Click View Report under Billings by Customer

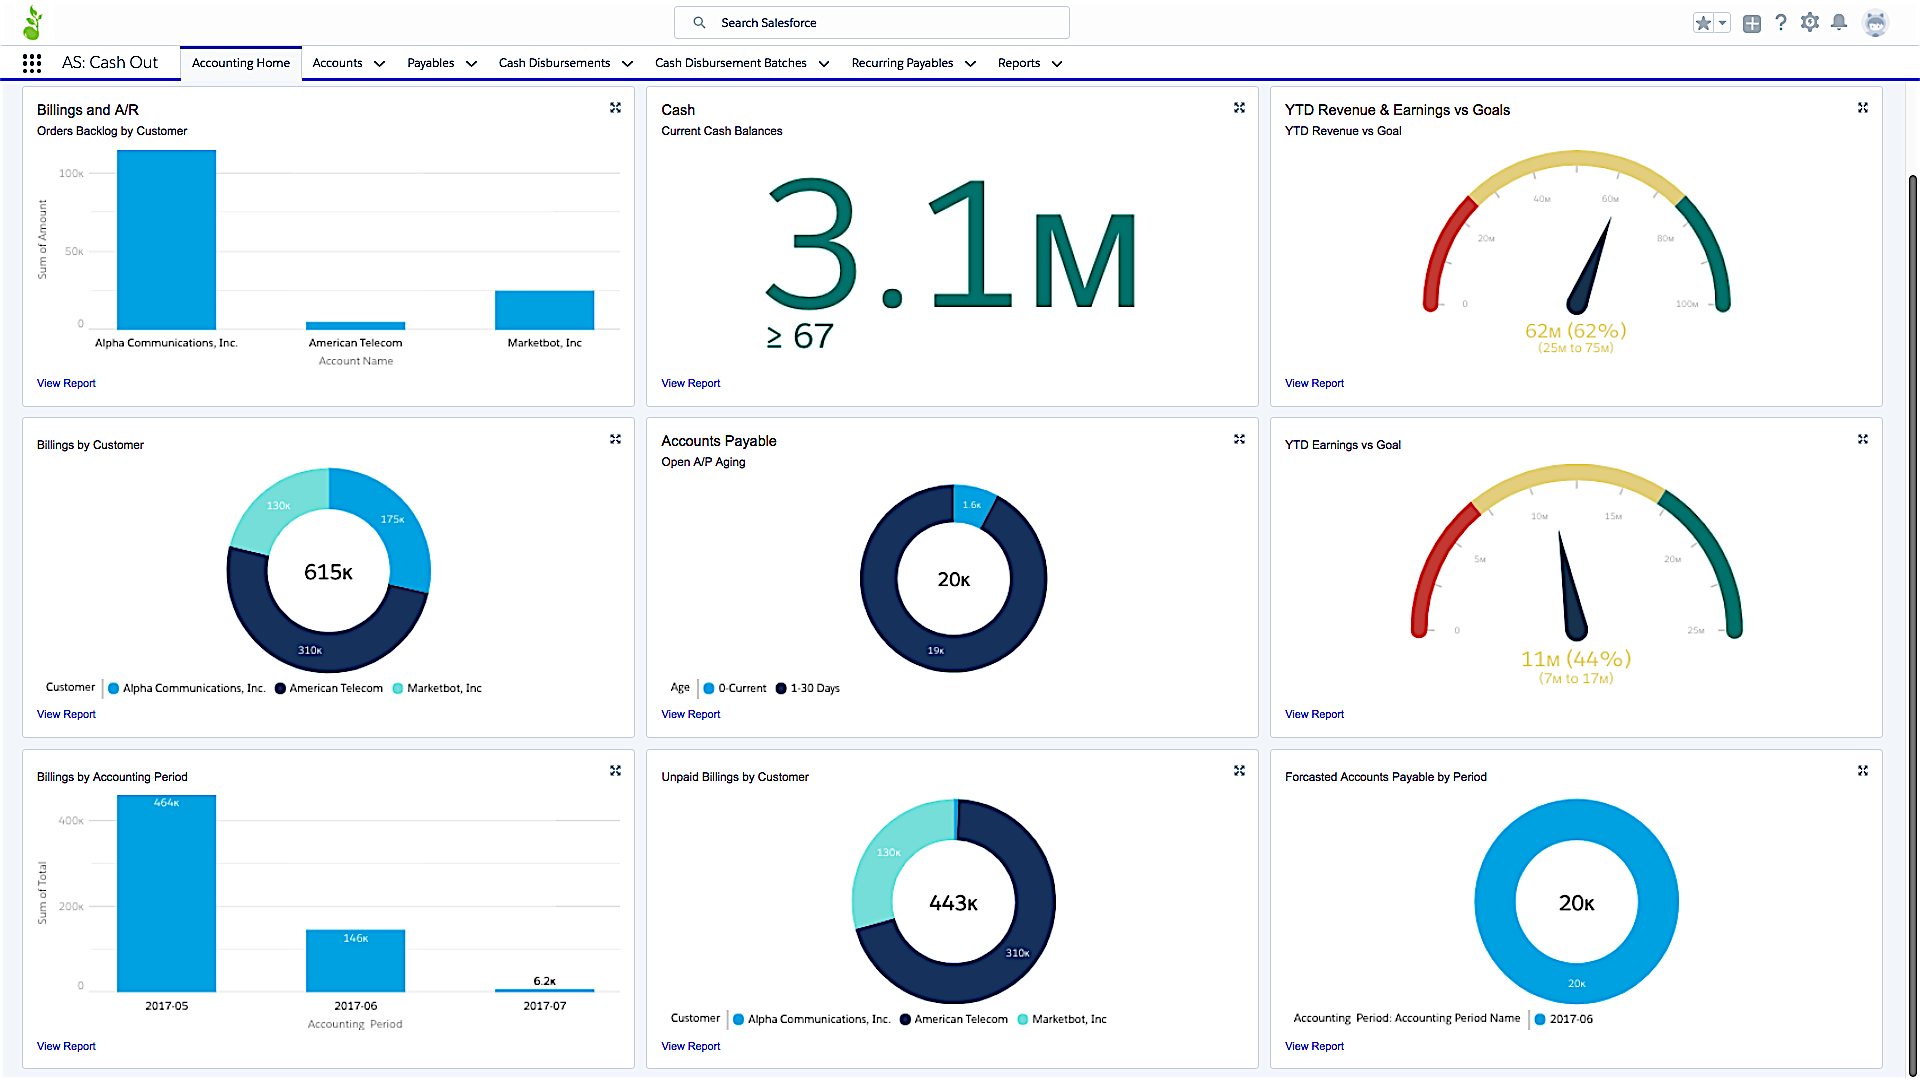click(66, 714)
